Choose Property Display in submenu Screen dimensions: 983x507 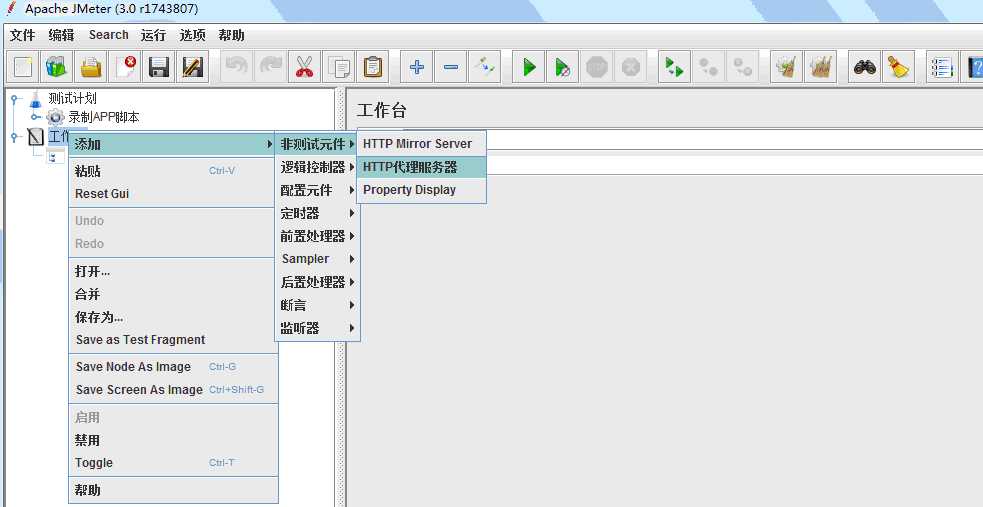point(421,190)
